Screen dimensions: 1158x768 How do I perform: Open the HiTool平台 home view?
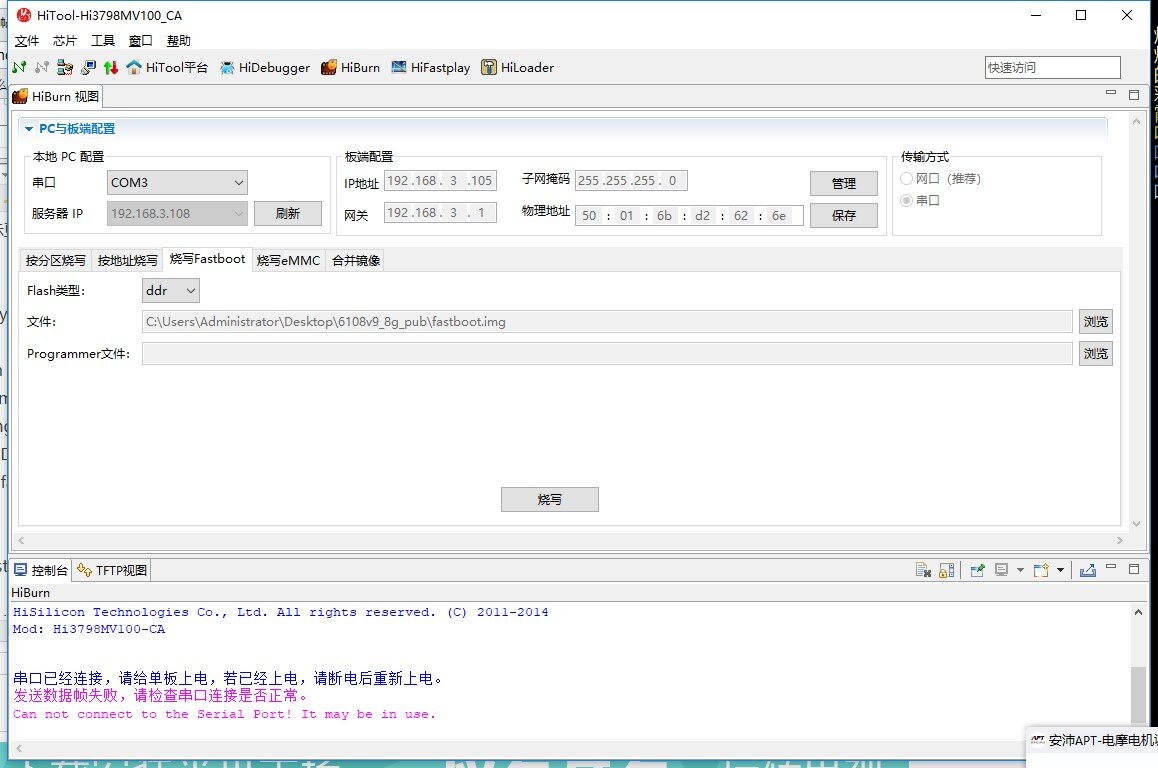point(167,67)
